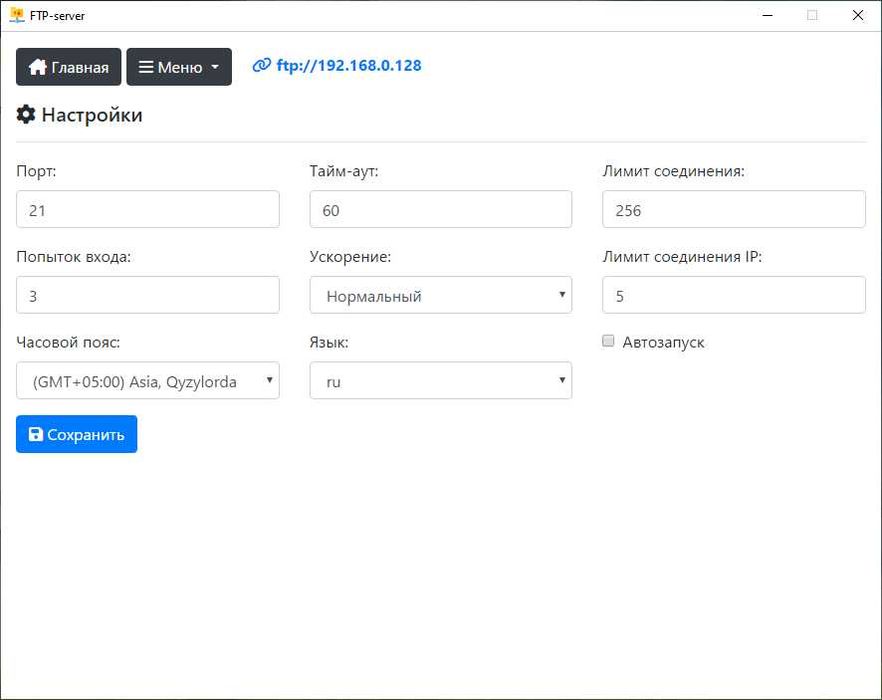Screen dimensions: 882x700
Task: Click the hamburger icon on Меню button
Action: point(146,67)
